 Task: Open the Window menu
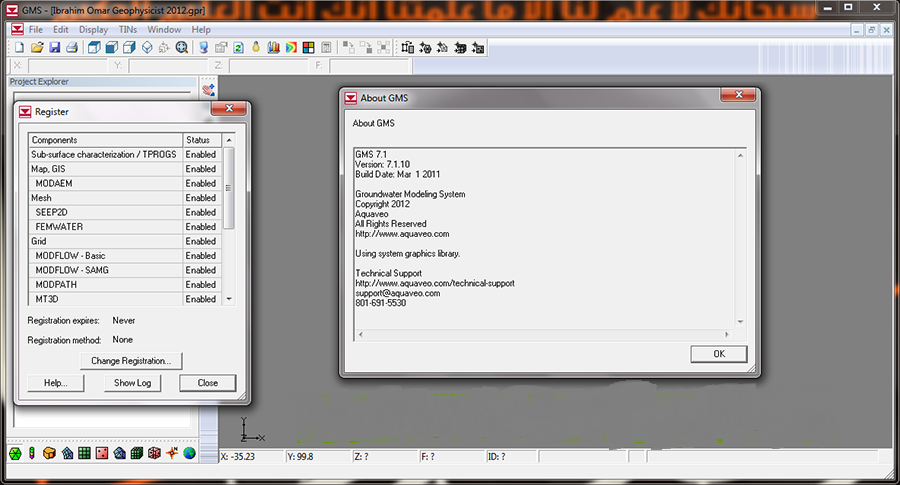164,29
